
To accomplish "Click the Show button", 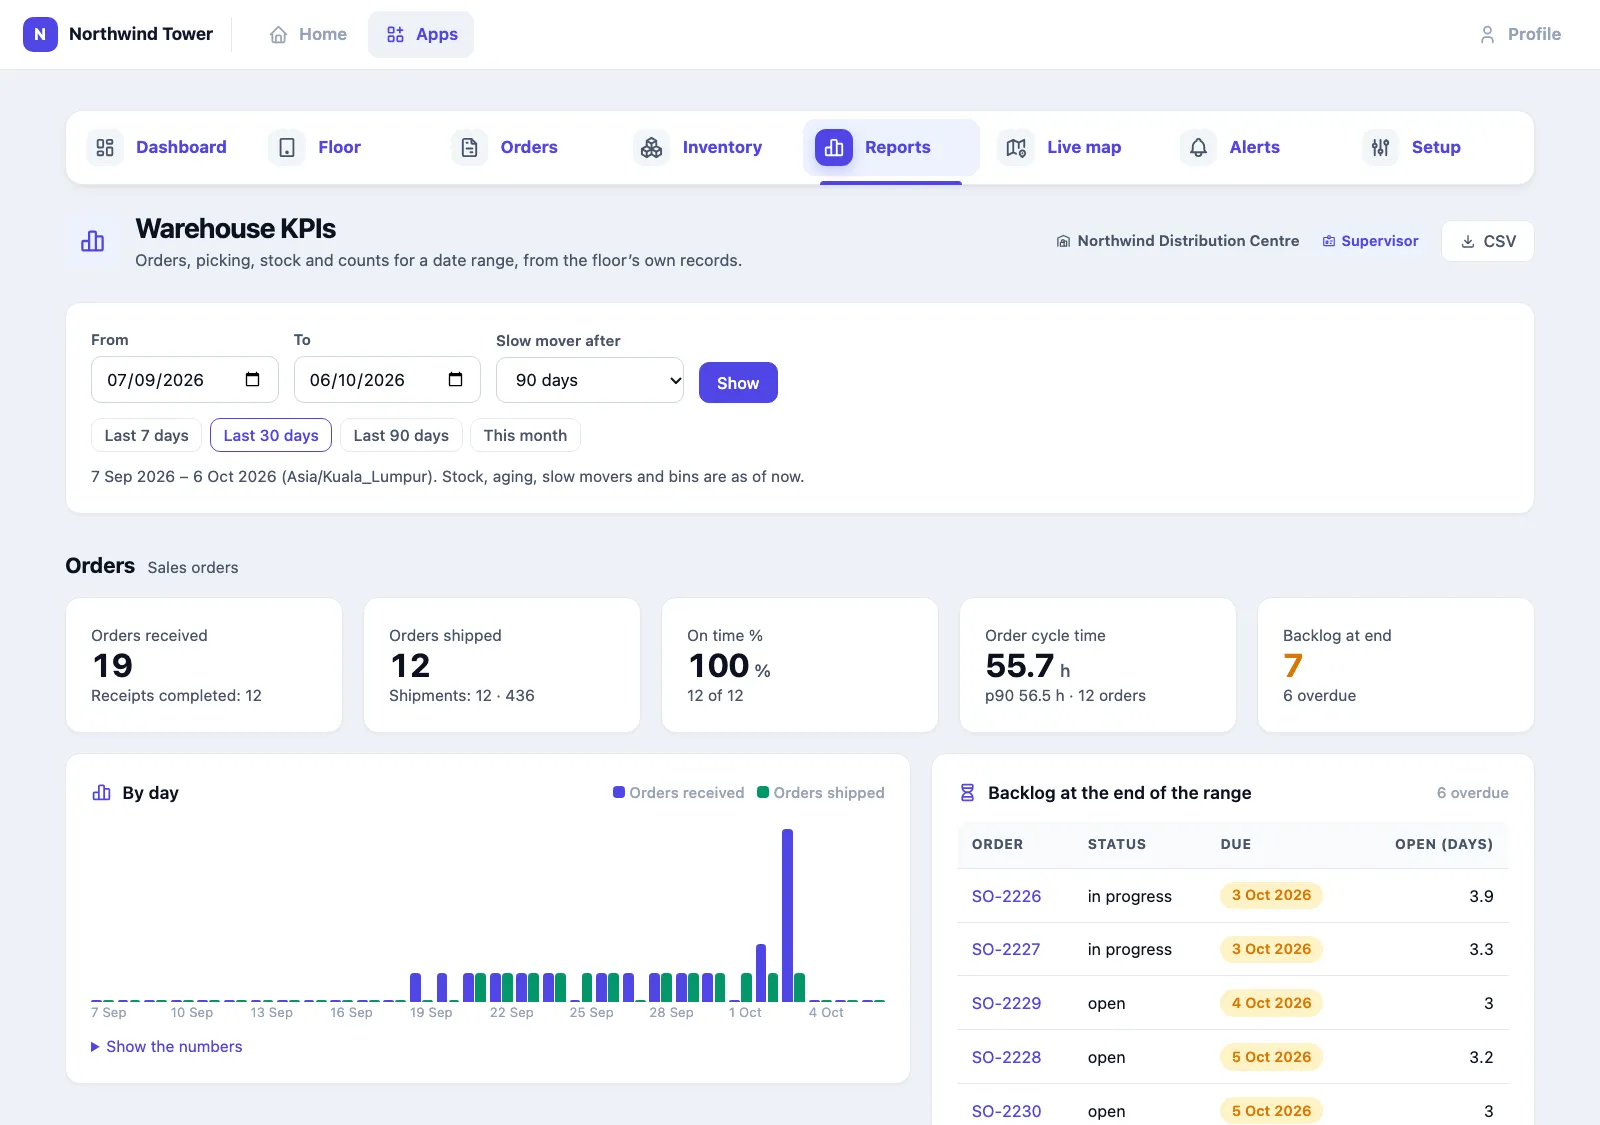I will point(738,383).
